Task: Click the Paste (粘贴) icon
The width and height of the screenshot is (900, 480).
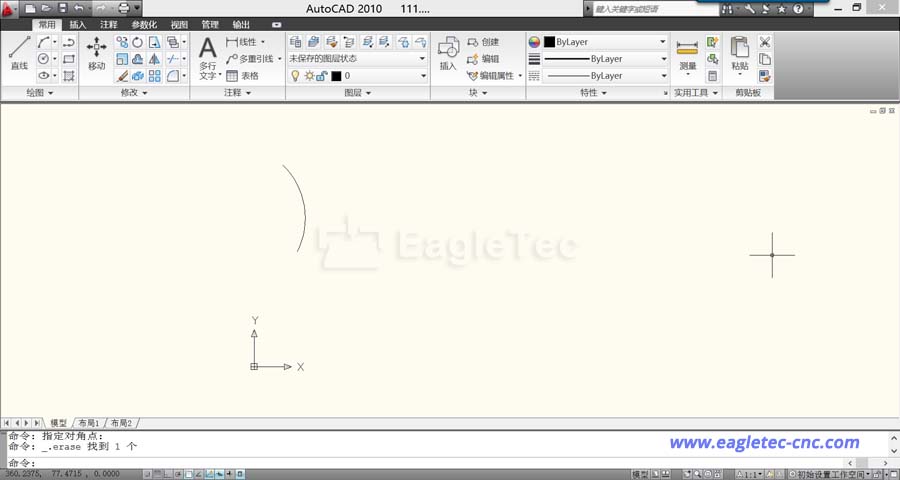Action: click(x=740, y=54)
